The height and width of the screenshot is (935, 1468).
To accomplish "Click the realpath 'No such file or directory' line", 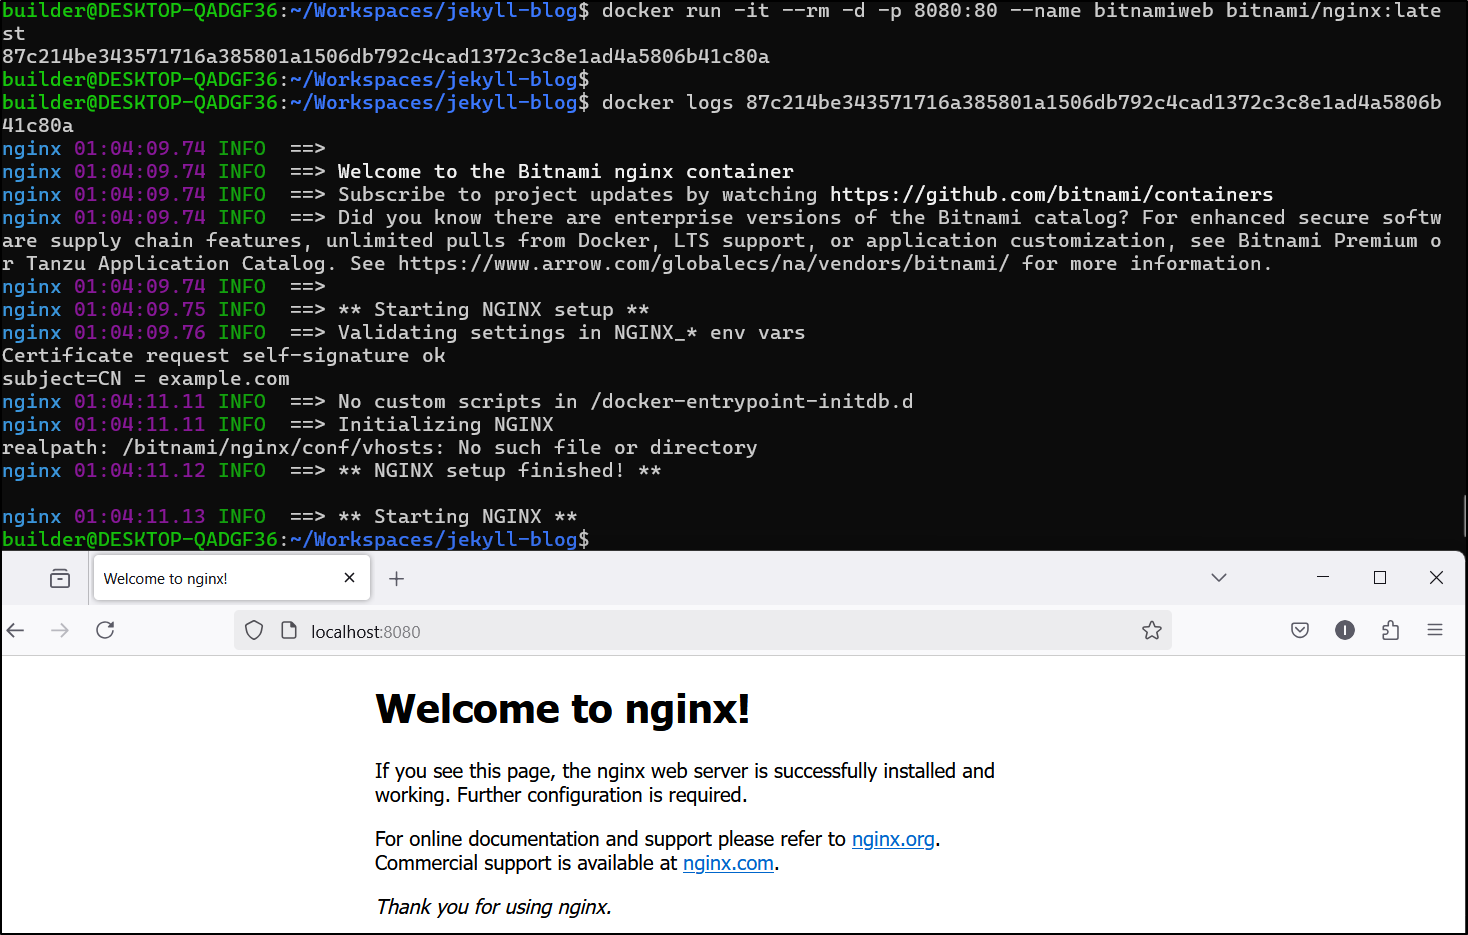I will coord(380,448).
